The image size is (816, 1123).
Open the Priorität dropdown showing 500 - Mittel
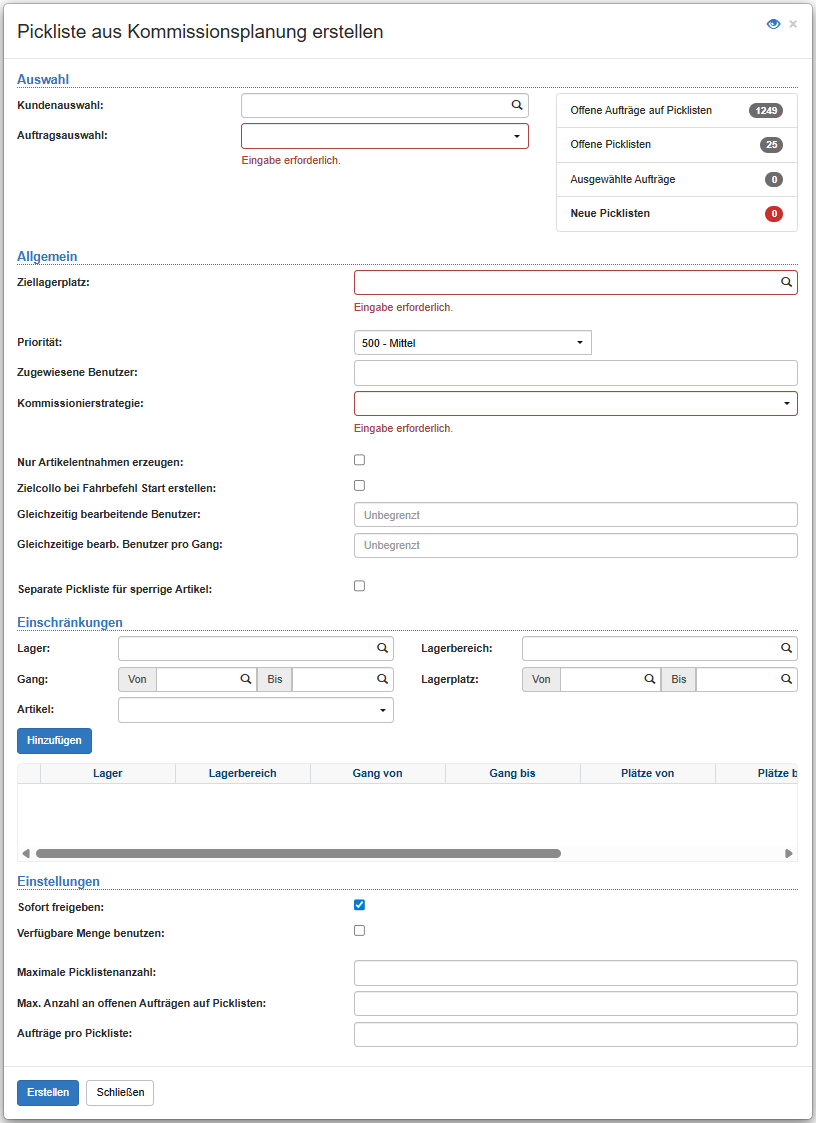click(x=578, y=342)
